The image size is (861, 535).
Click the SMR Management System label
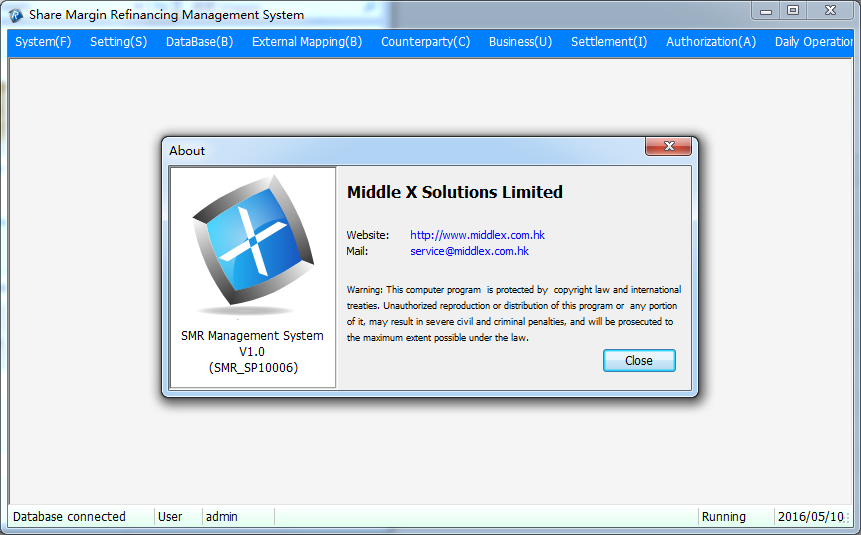[x=253, y=336]
